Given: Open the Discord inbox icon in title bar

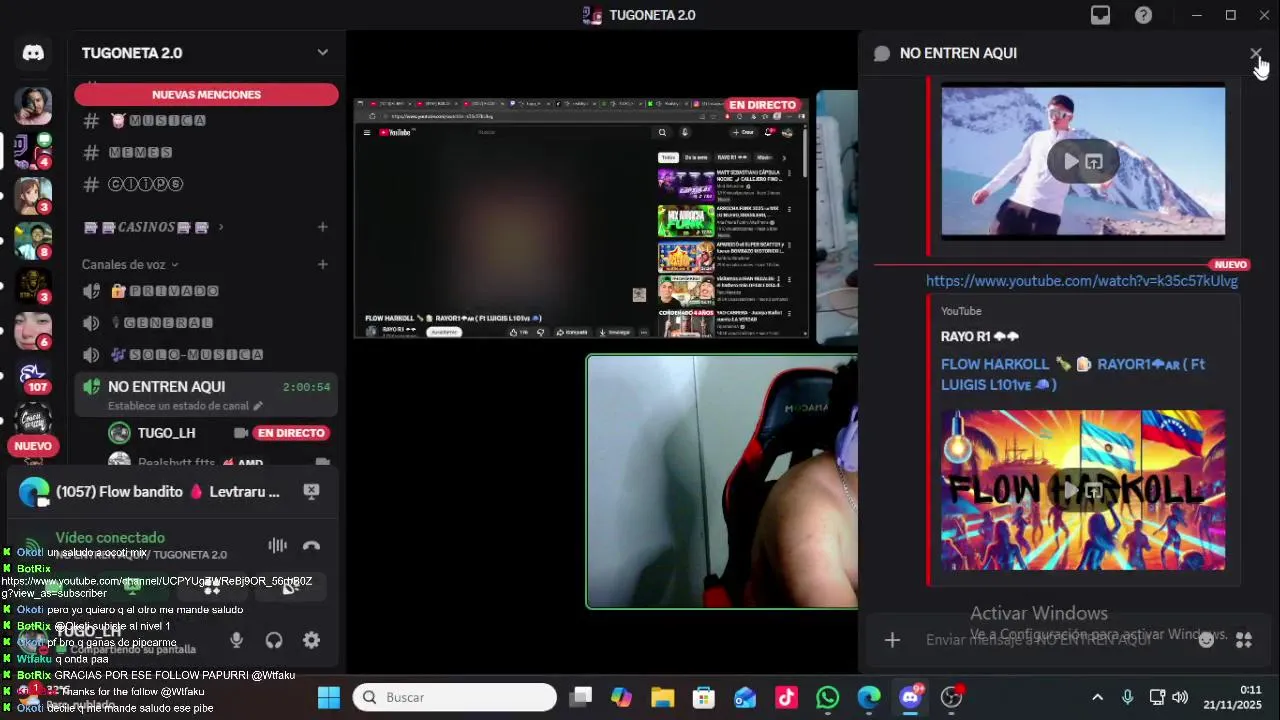Looking at the screenshot, I should pyautogui.click(x=1101, y=15).
